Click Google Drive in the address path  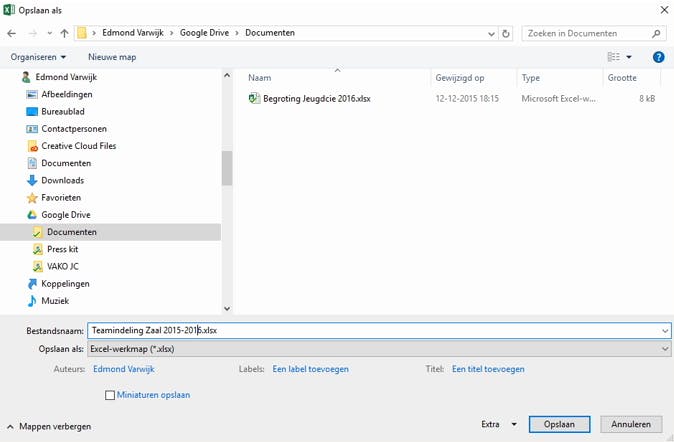click(x=204, y=33)
